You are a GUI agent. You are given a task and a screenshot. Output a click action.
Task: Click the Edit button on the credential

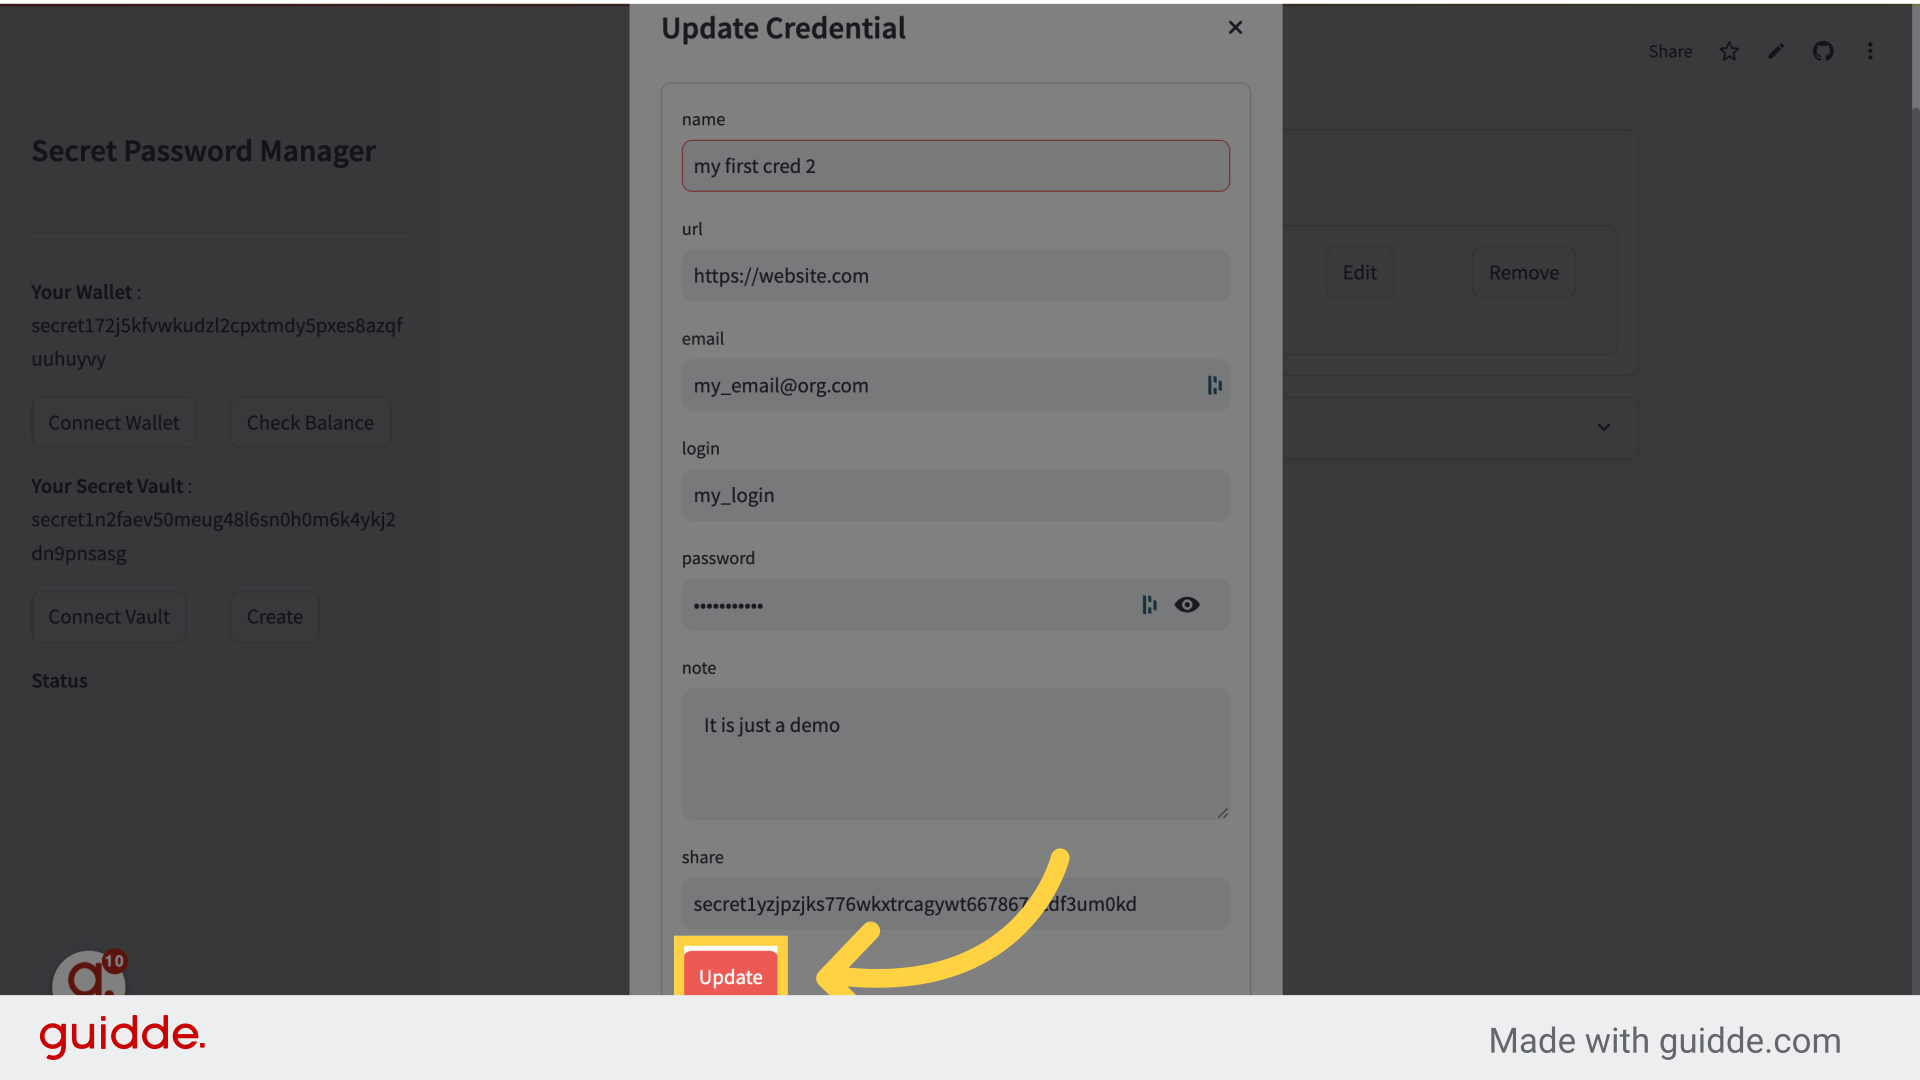(1360, 272)
